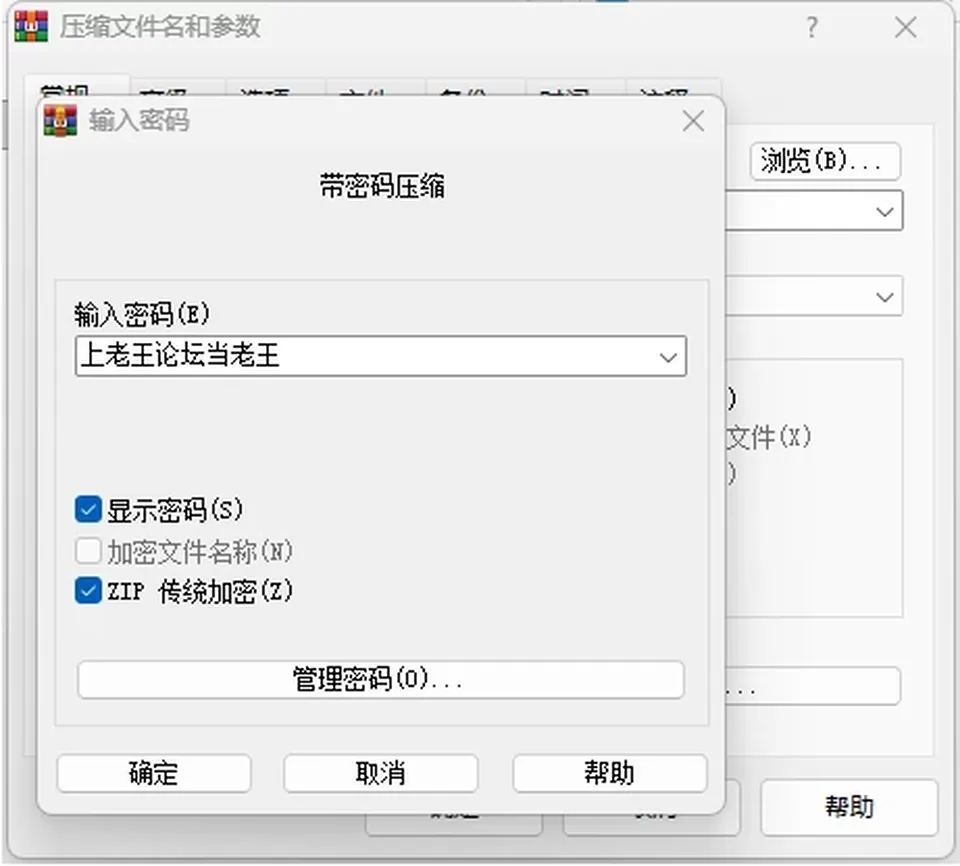Enable the 加密文件名称(N) checkbox
960x866 pixels.
(x=88, y=551)
